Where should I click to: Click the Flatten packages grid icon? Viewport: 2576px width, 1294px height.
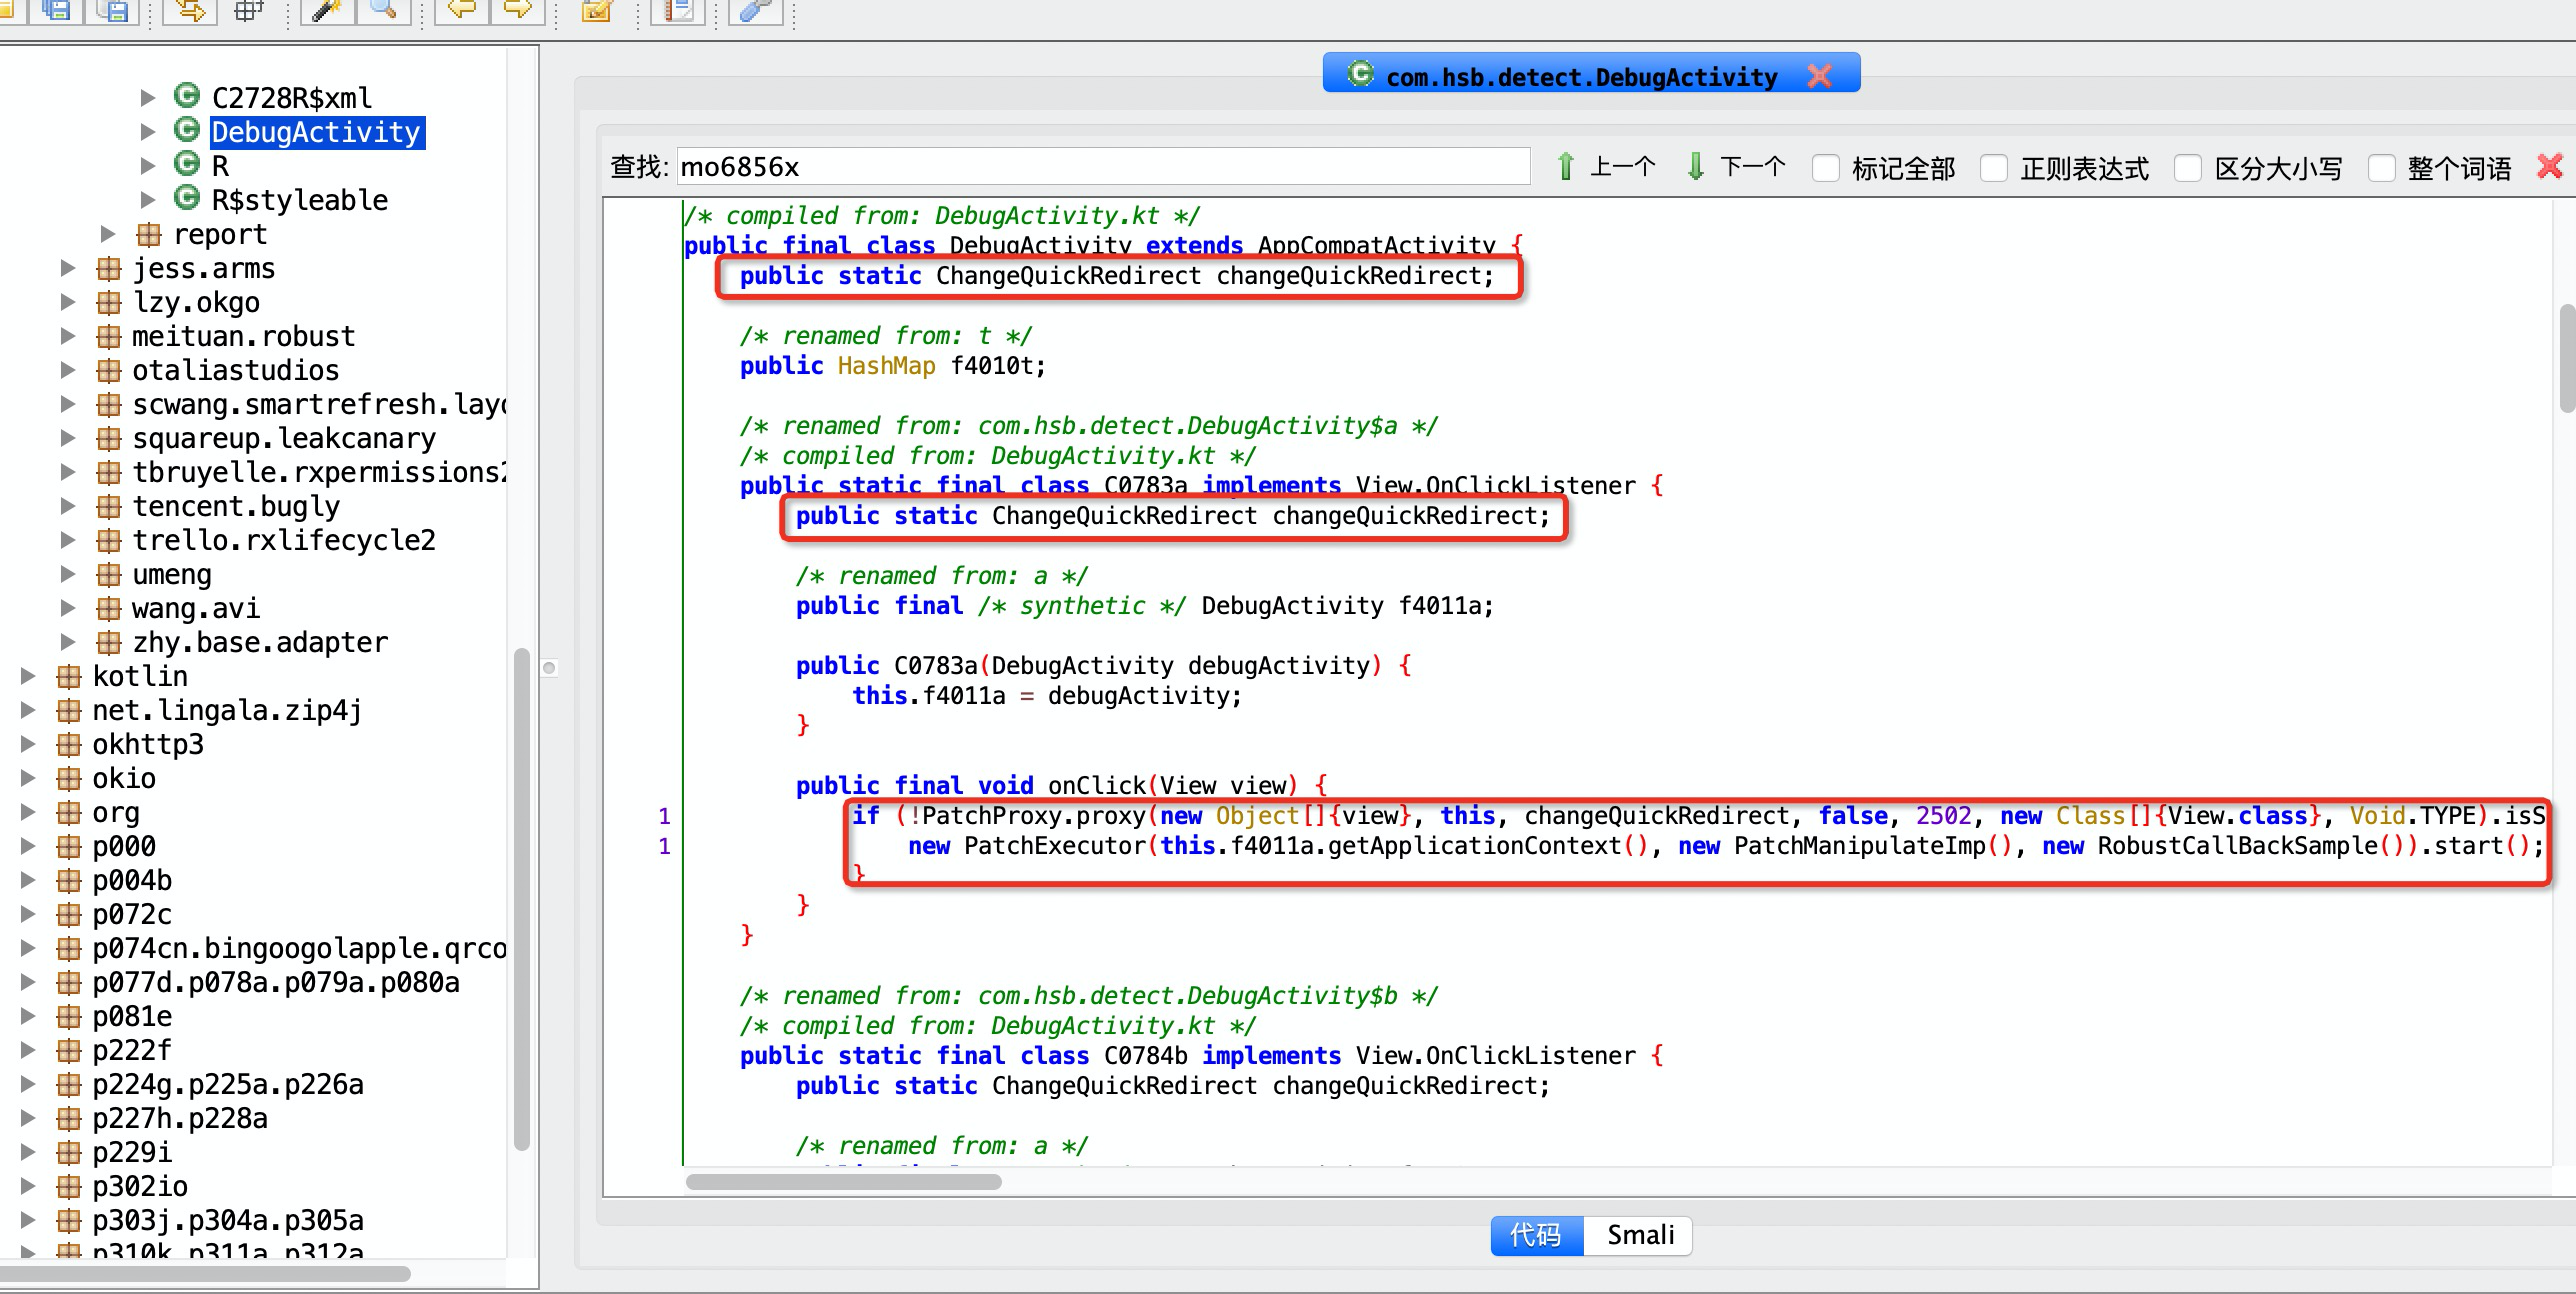248,10
